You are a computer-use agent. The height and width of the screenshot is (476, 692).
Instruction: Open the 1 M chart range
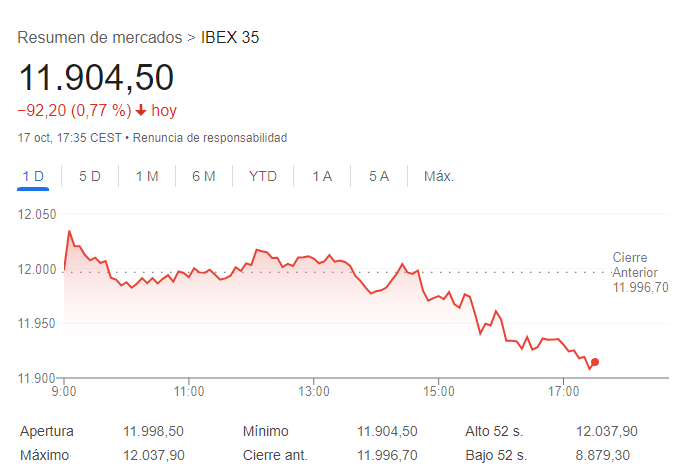click(x=147, y=176)
